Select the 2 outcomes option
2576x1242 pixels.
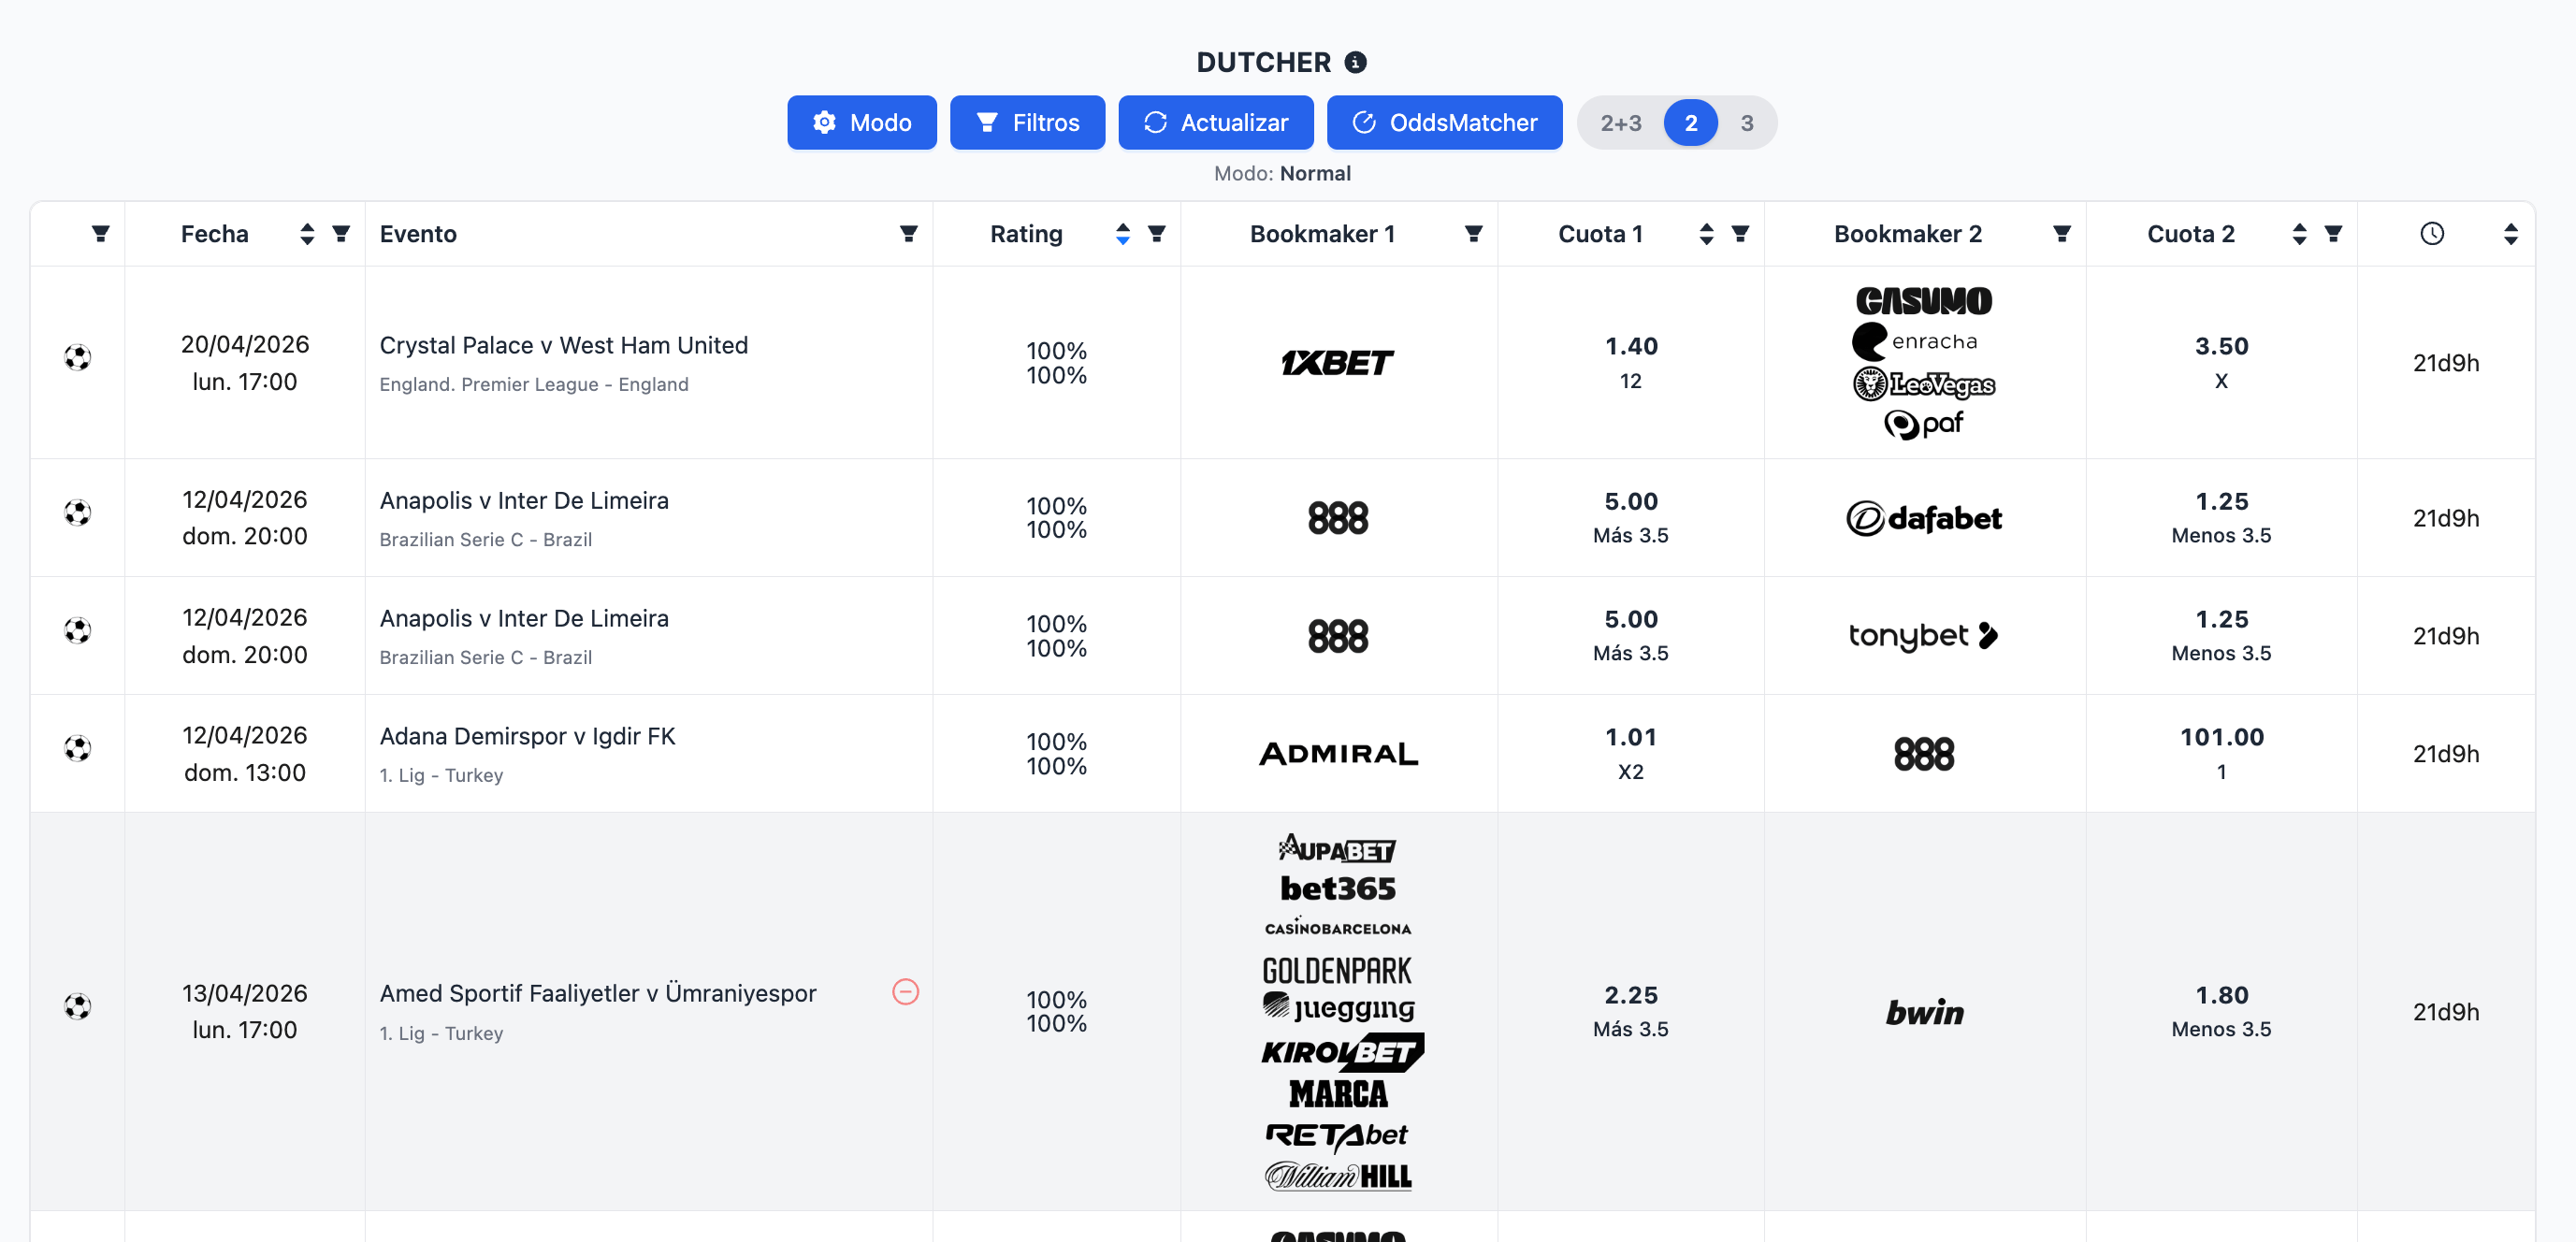(x=1690, y=123)
